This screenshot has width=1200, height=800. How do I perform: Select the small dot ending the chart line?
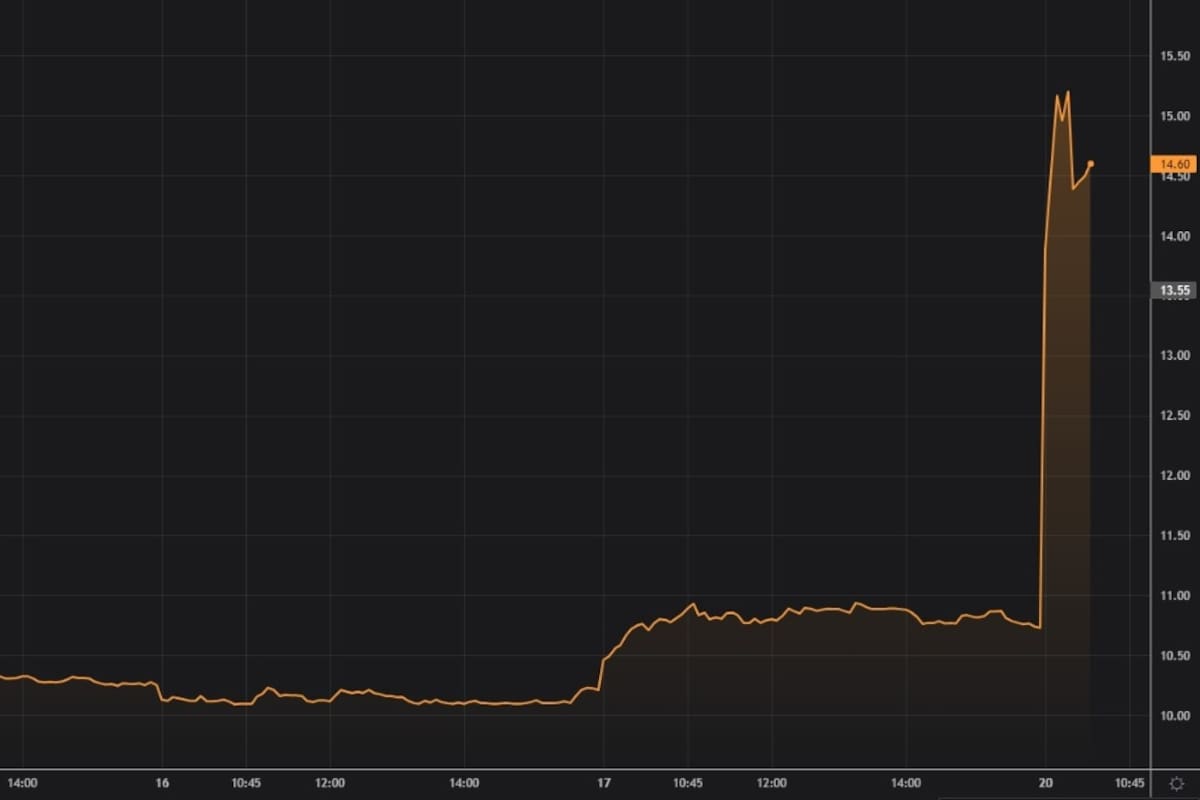[1090, 162]
